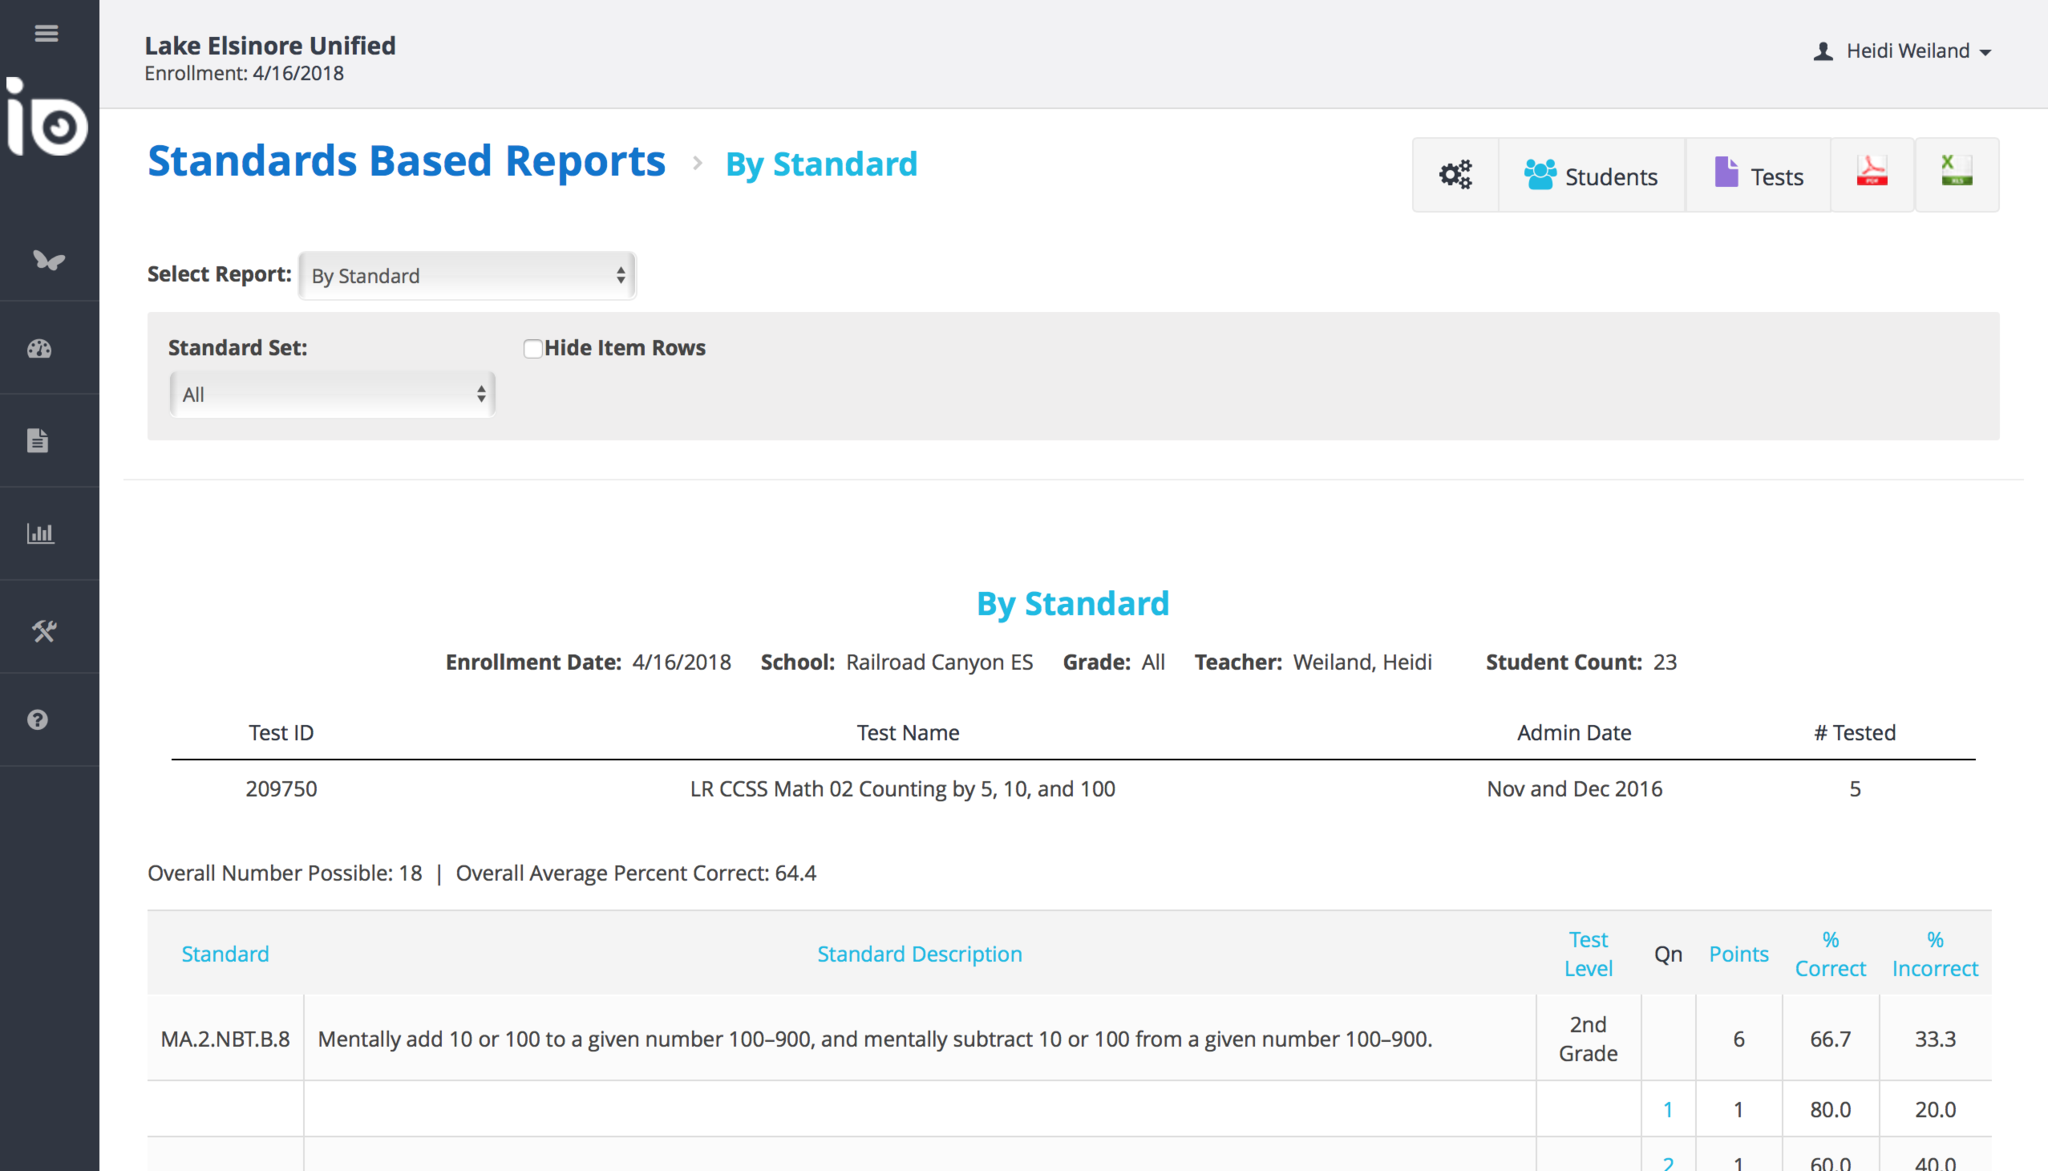Sort by the % Correct column header
2048x1171 pixels.
[x=1830, y=954]
